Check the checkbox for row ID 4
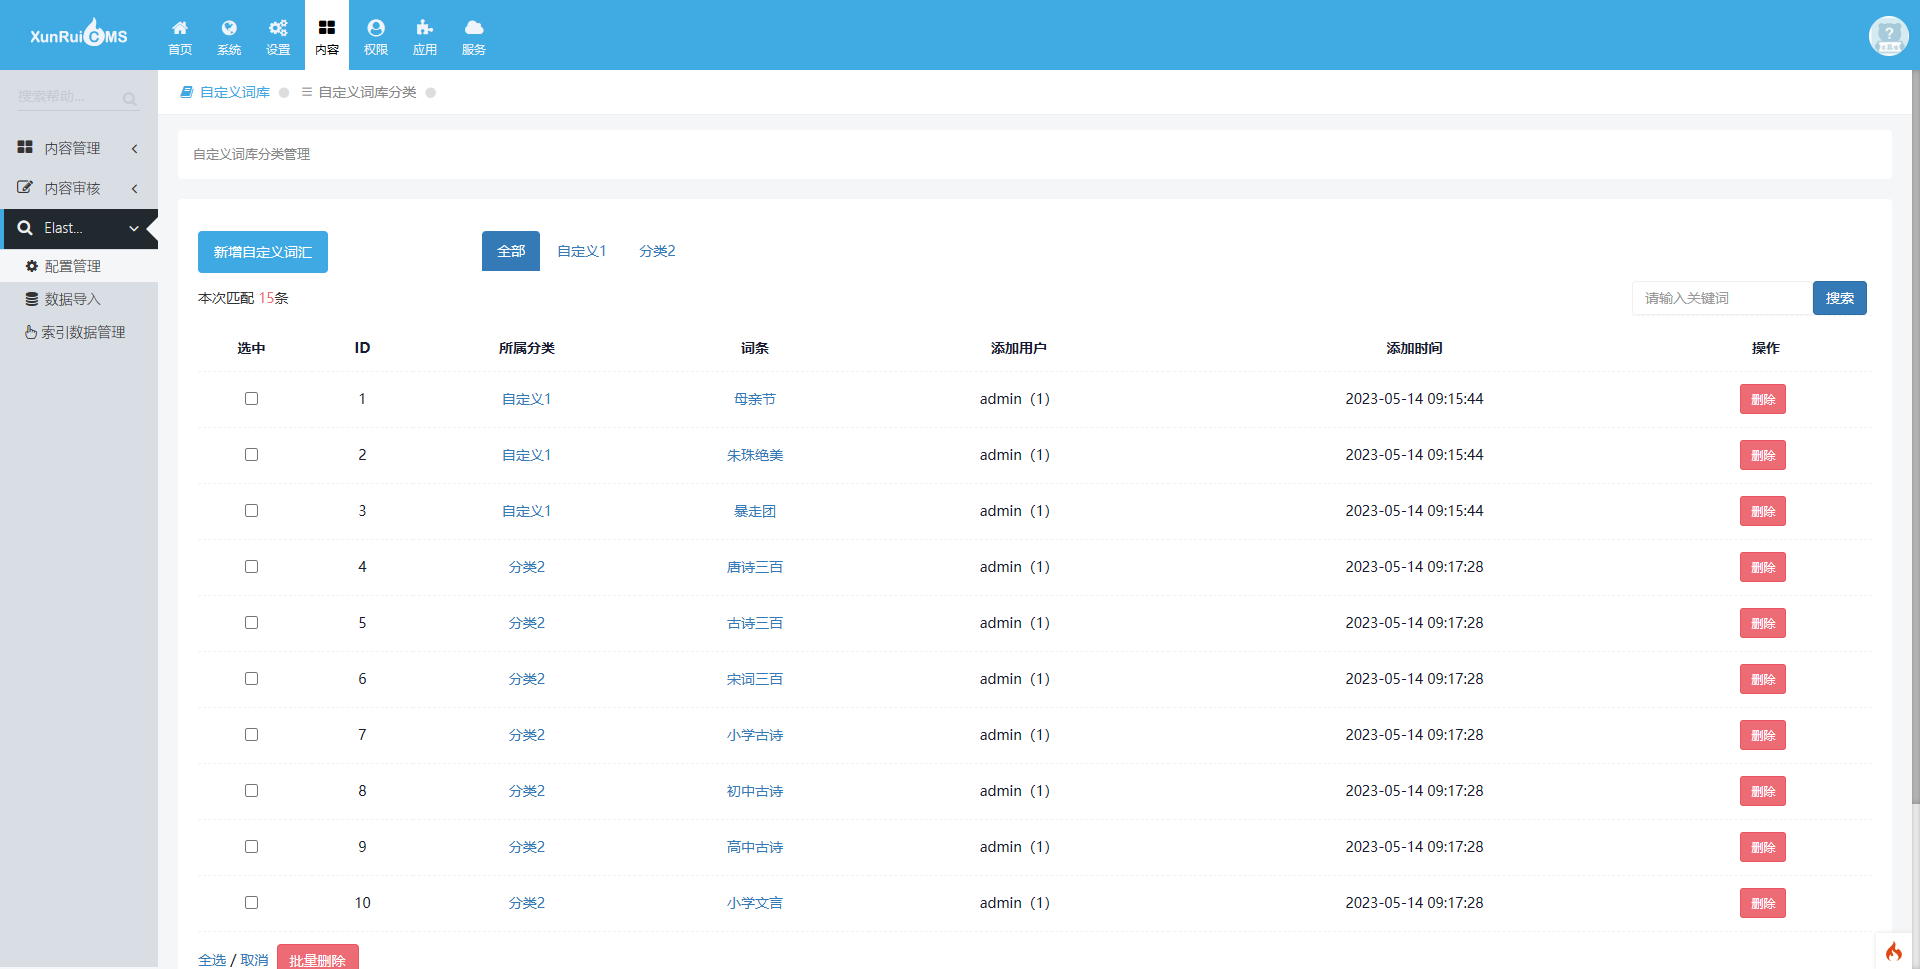This screenshot has height=969, width=1920. (251, 566)
